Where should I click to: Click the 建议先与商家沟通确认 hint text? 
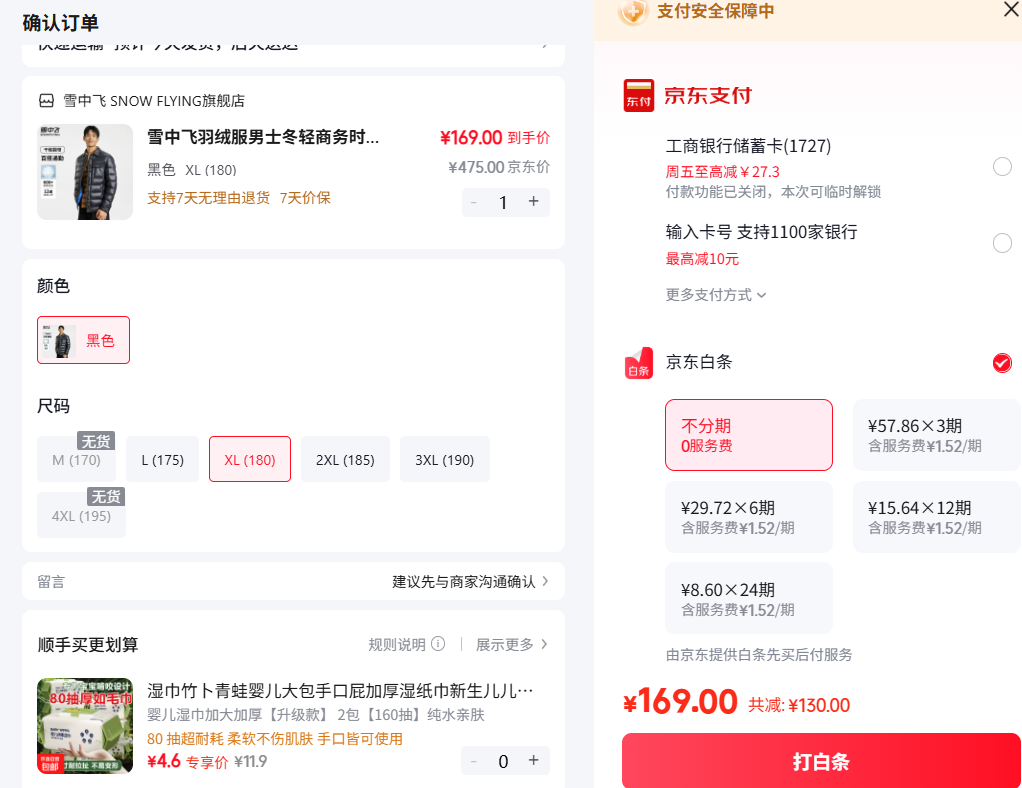[x=463, y=581]
